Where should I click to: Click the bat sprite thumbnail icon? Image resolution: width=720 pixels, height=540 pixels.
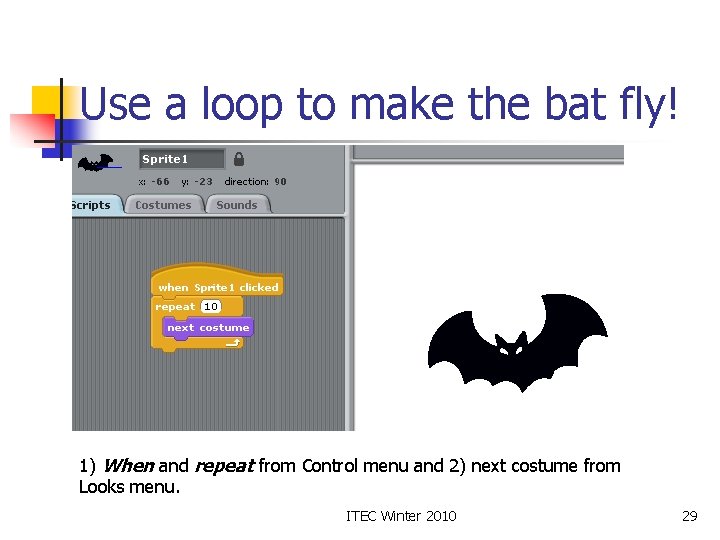click(x=96, y=163)
